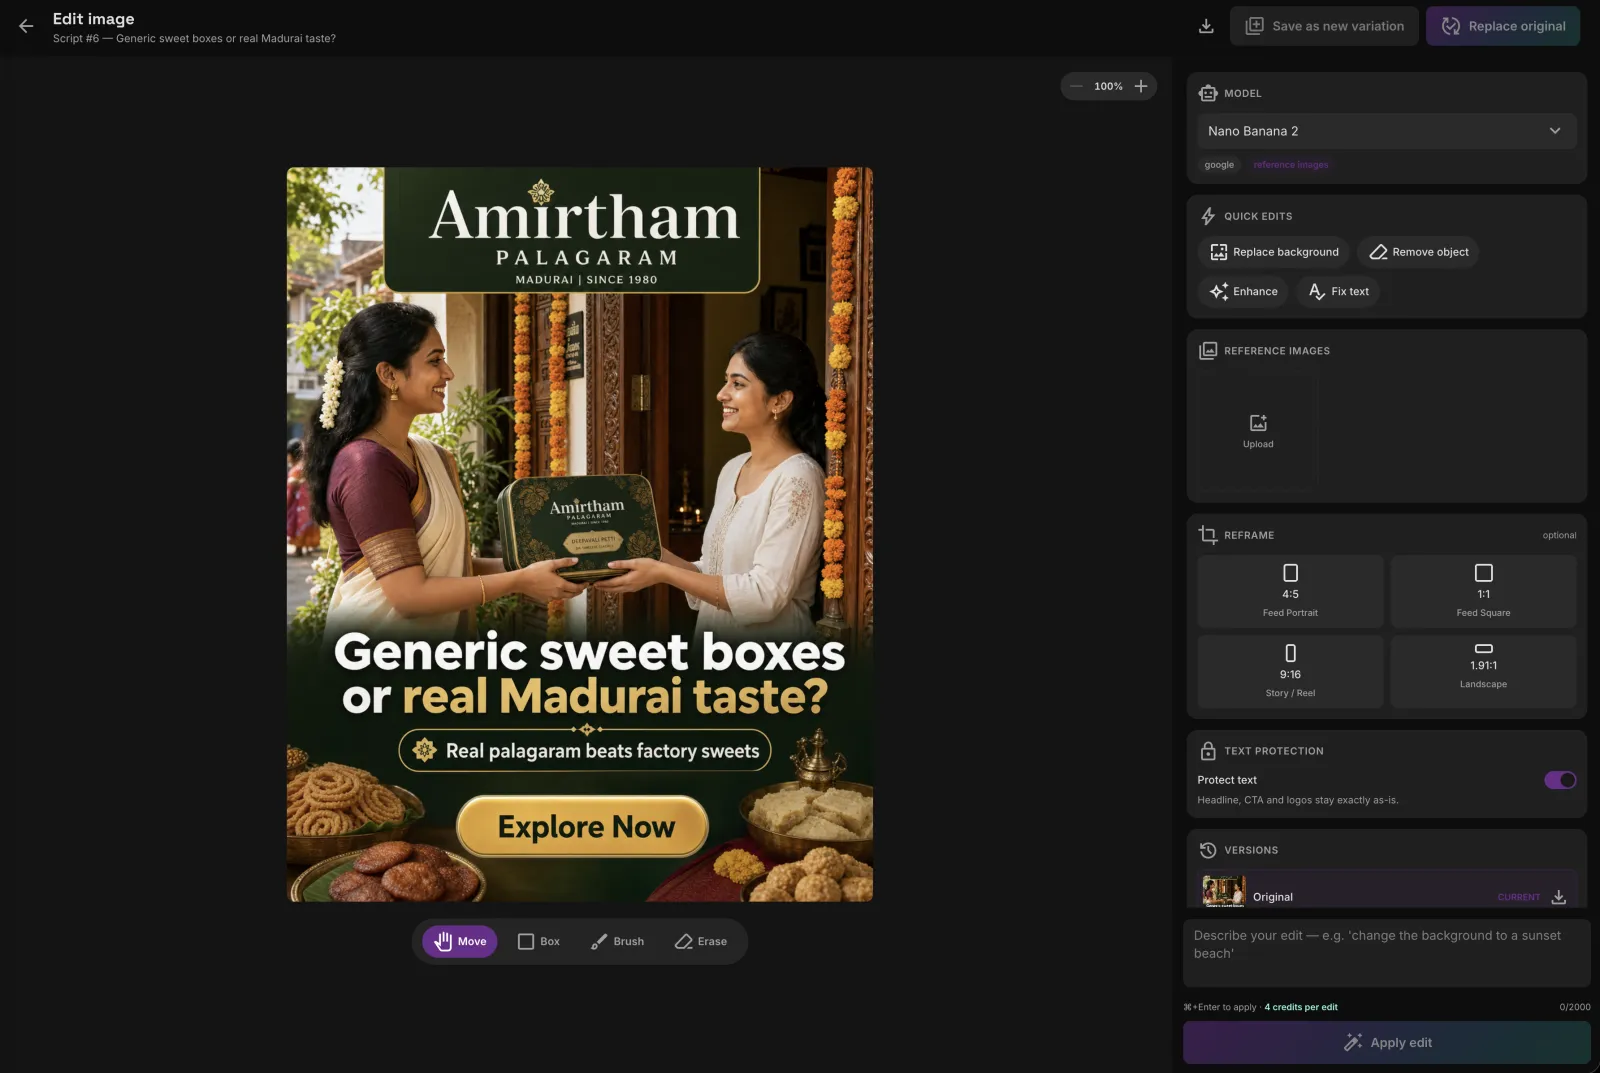Screen dimensions: 1600x1073
Task: Click the ad image on canvas
Action: tap(580, 534)
